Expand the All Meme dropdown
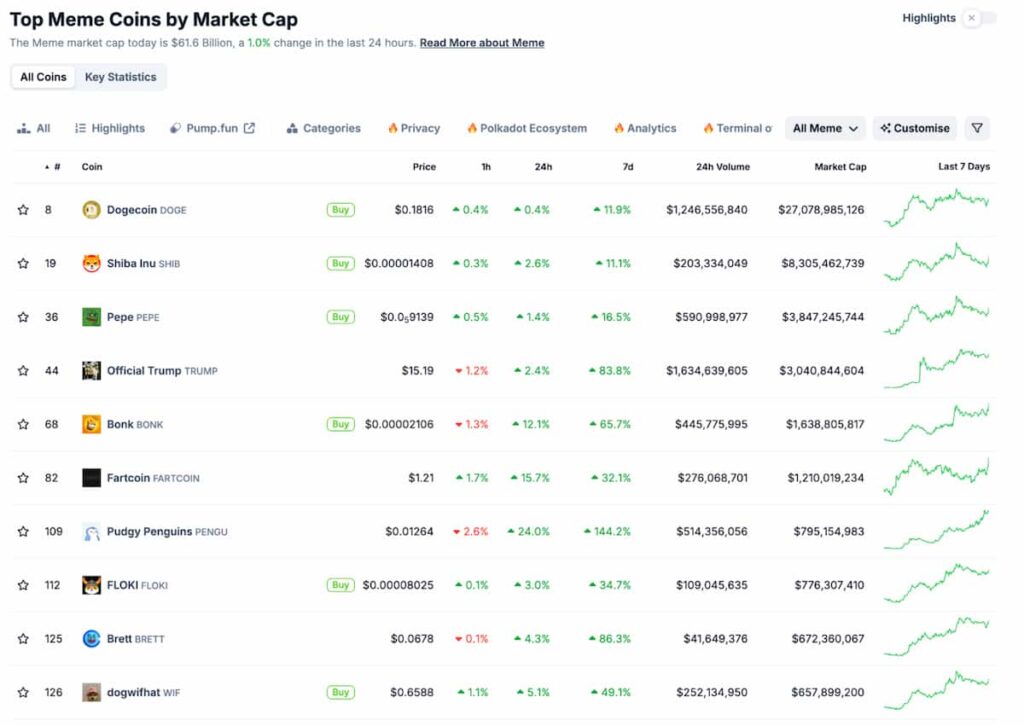This screenshot has height=726, width=1024. [825, 128]
